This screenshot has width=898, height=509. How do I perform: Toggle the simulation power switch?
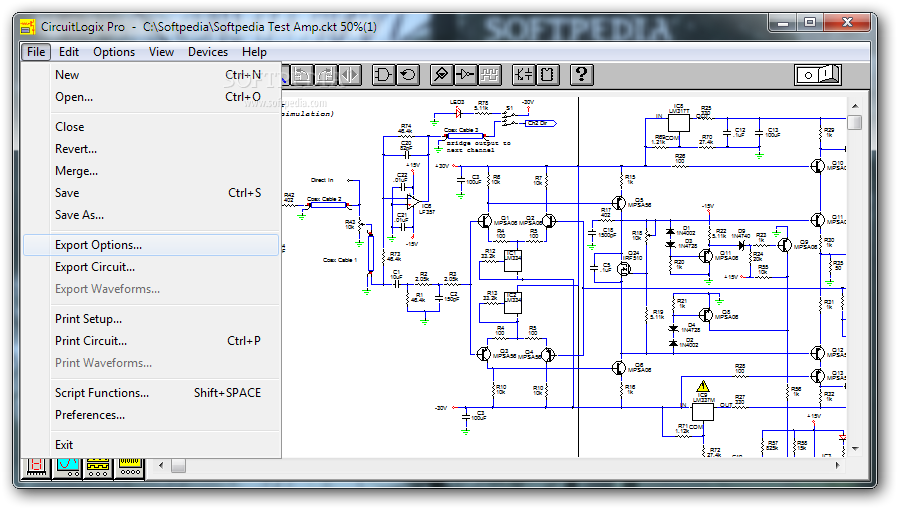818,75
